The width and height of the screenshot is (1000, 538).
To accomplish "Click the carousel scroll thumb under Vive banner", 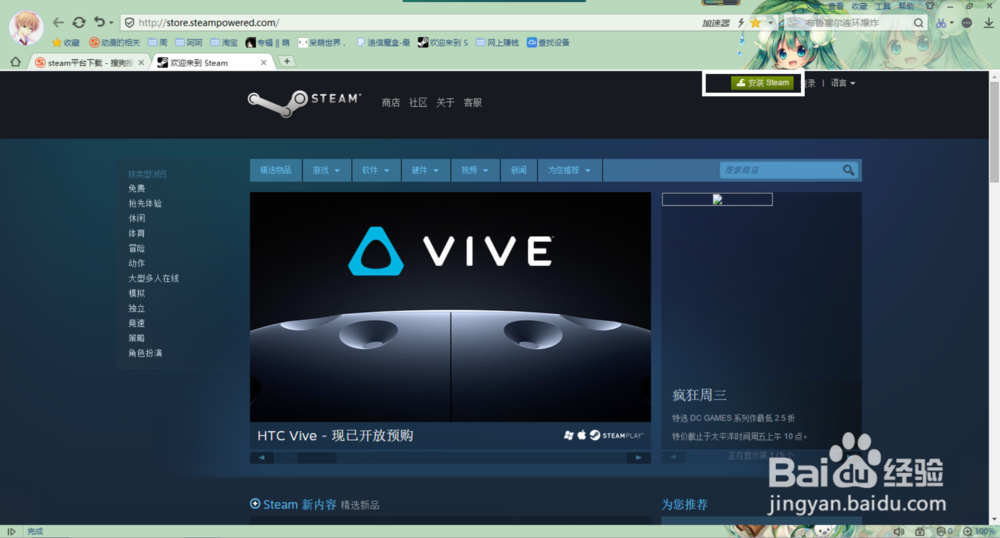I will [x=316, y=457].
